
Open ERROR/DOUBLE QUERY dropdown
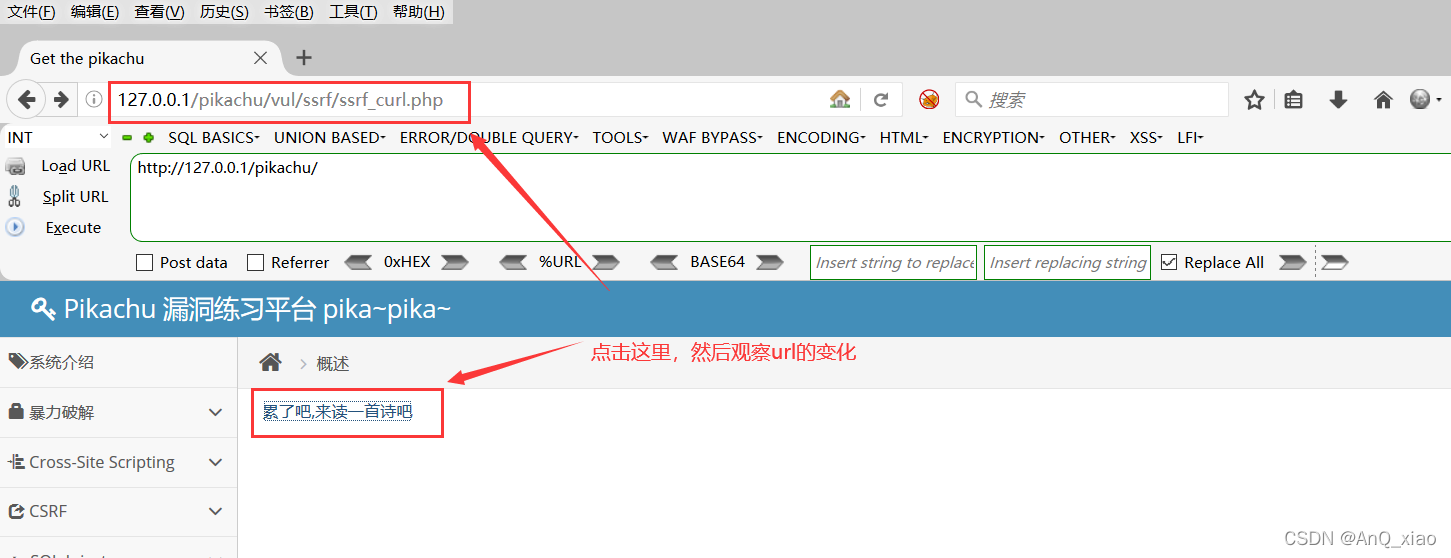pyautogui.click(x=489, y=137)
